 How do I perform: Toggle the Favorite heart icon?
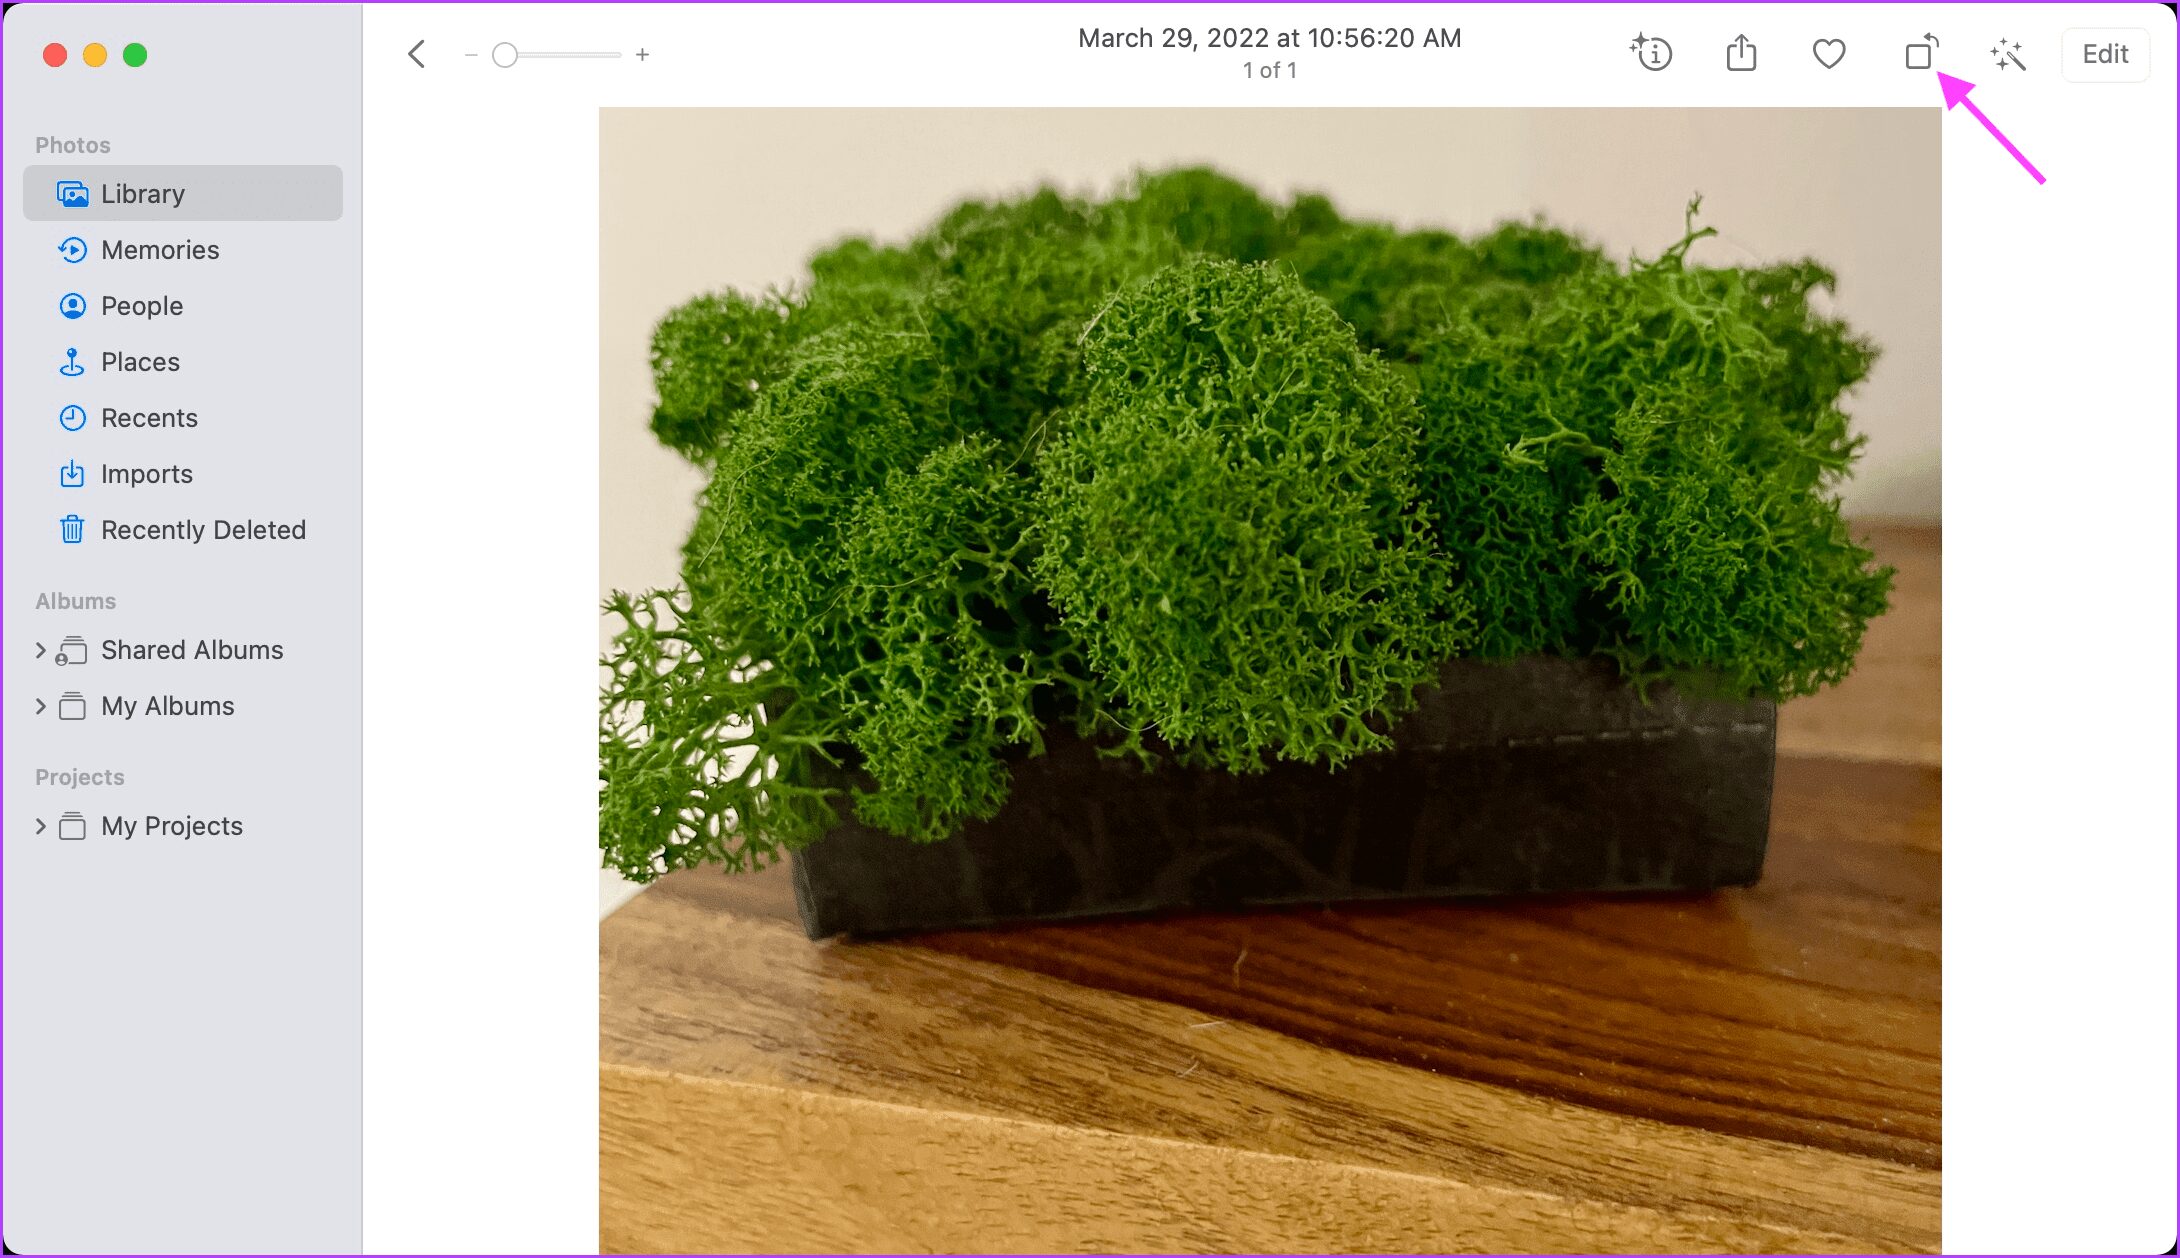coord(1830,52)
